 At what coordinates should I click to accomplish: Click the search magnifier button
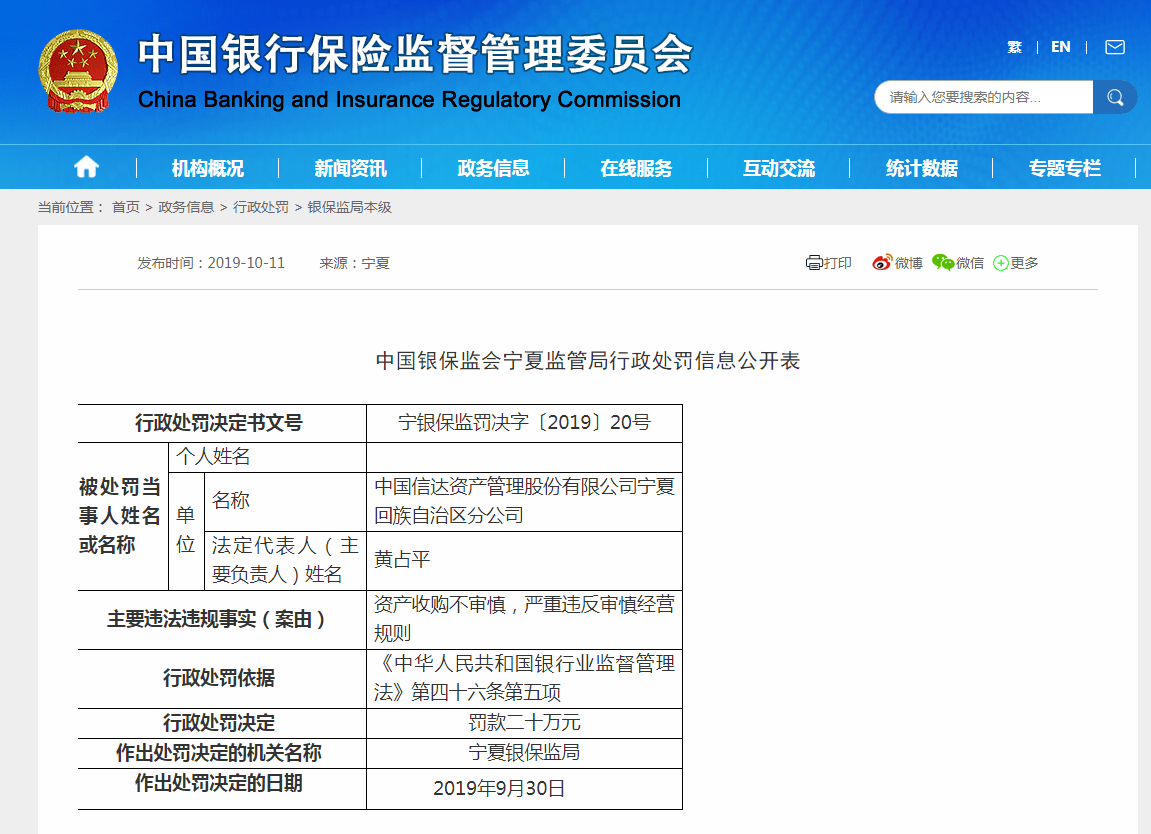coord(1115,97)
